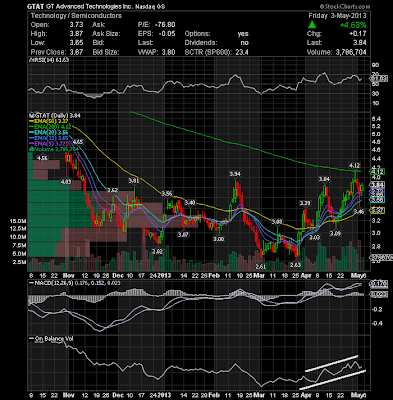Click the 4.12 peak price annotation
Image resolution: width=393 pixels, height=400 pixels.
point(354,165)
